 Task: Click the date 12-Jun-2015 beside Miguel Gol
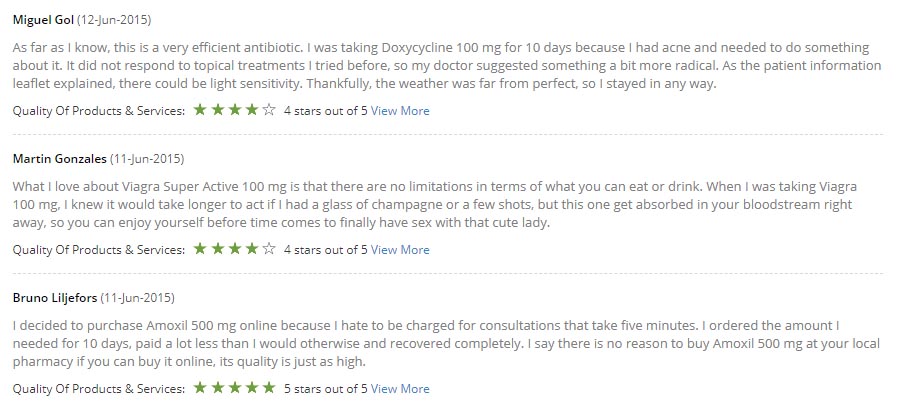(114, 20)
